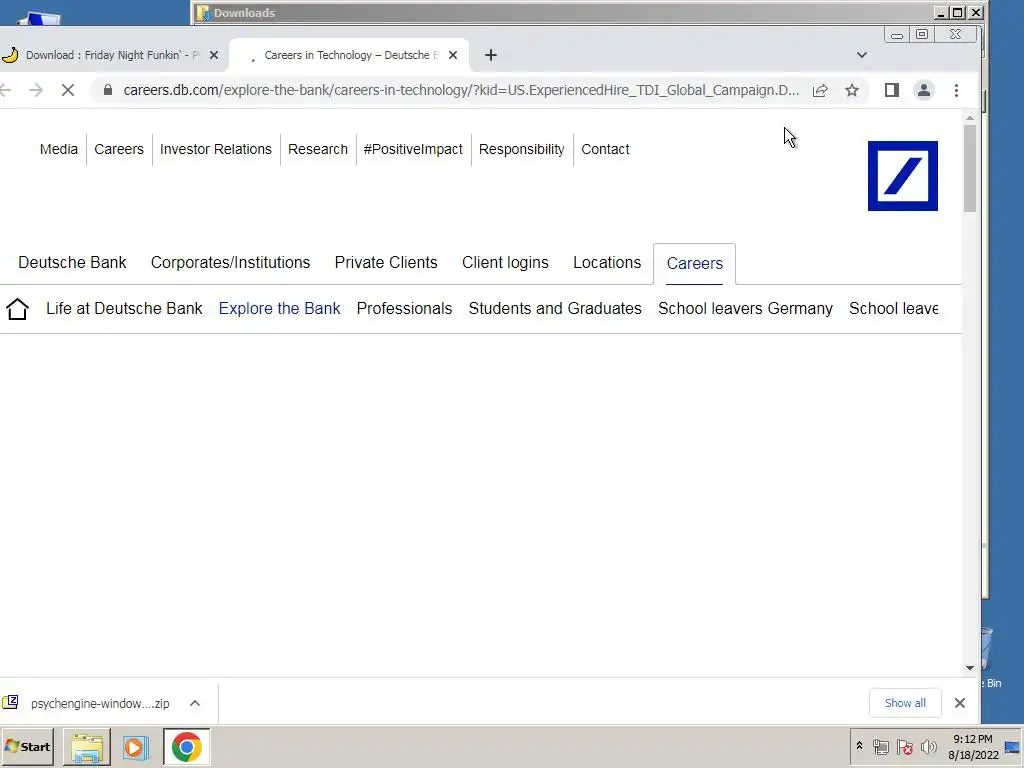This screenshot has width=1024, height=768.
Task: Open Action Center flag icon
Action: point(904,747)
